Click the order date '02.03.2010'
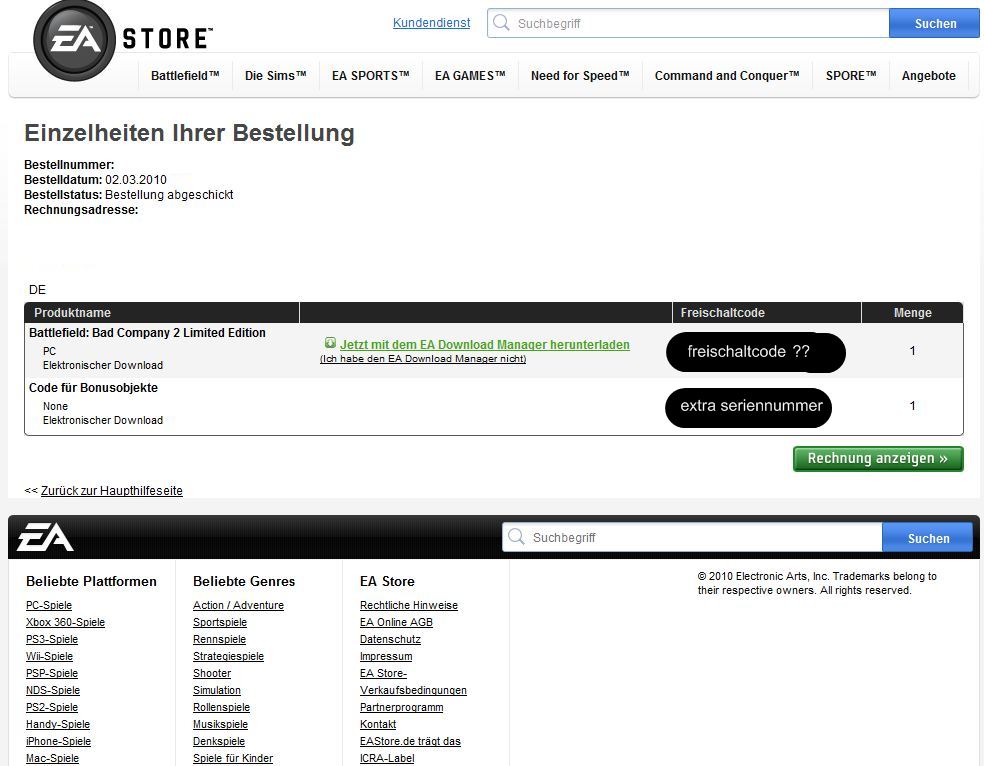Screen dimensions: 984x766 (136, 180)
